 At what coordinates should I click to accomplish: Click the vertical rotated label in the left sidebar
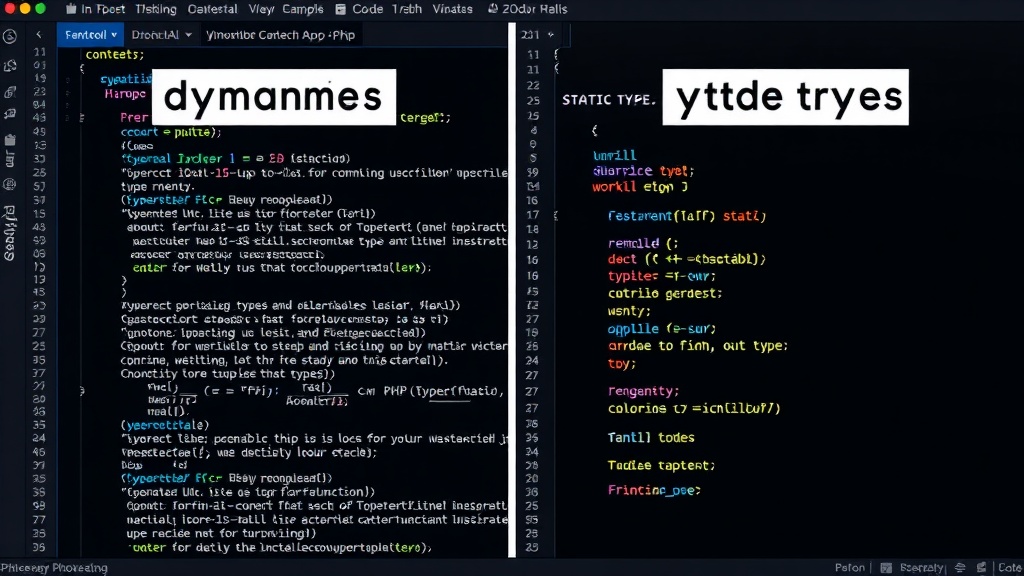(x=10, y=233)
